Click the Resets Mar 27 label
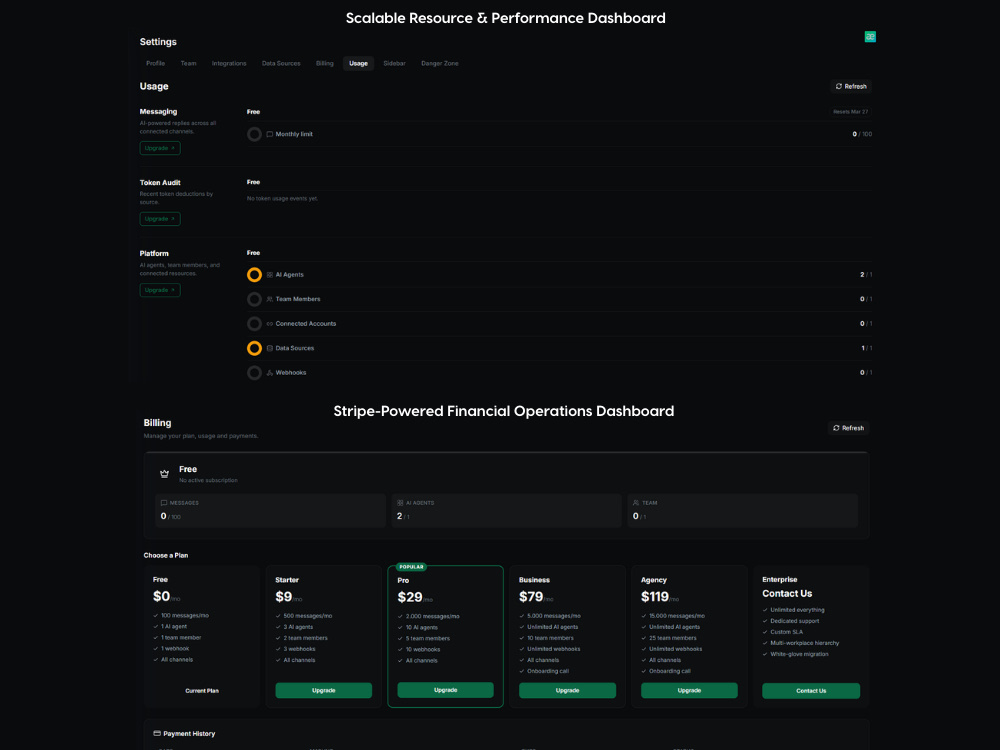The image size is (1000, 750). pos(851,112)
